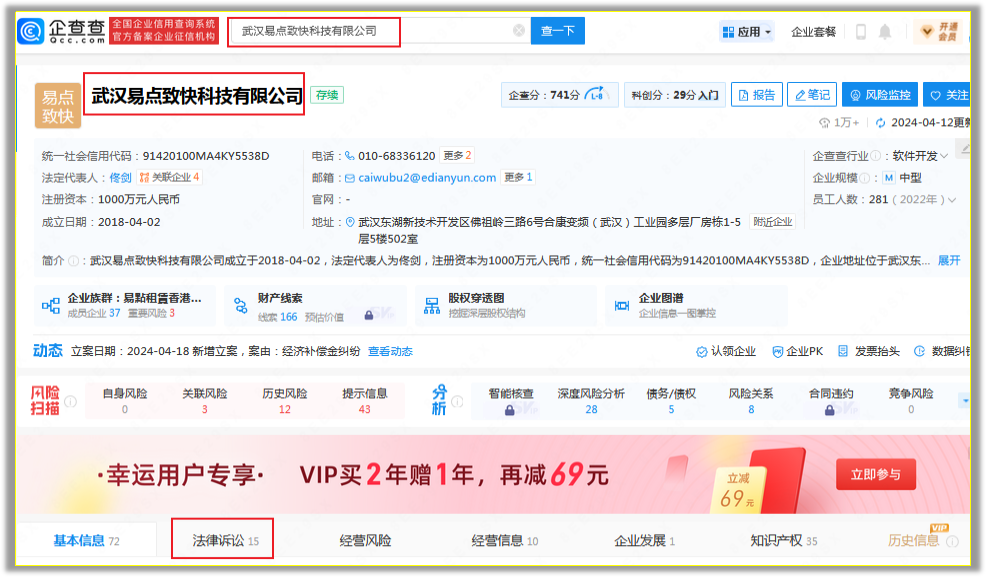
Task: Click the 附近企业 nearby companies tag
Action: pos(772,222)
